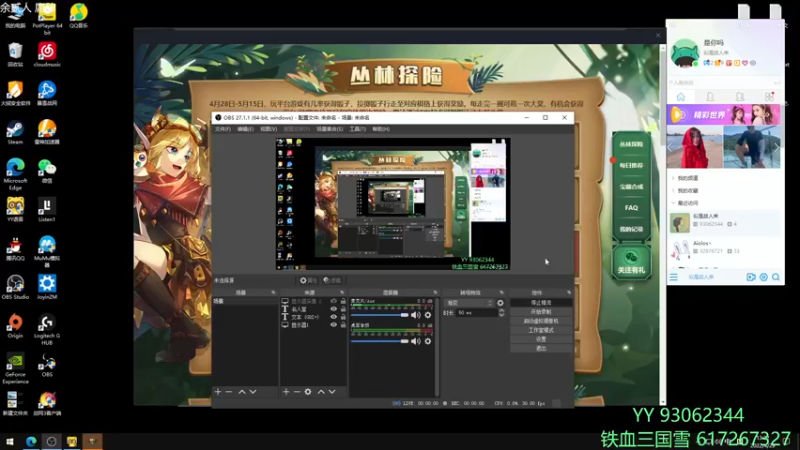Open transition type dropdown showing 渐变
Viewport: 800px width, 450px height.
click(469, 303)
